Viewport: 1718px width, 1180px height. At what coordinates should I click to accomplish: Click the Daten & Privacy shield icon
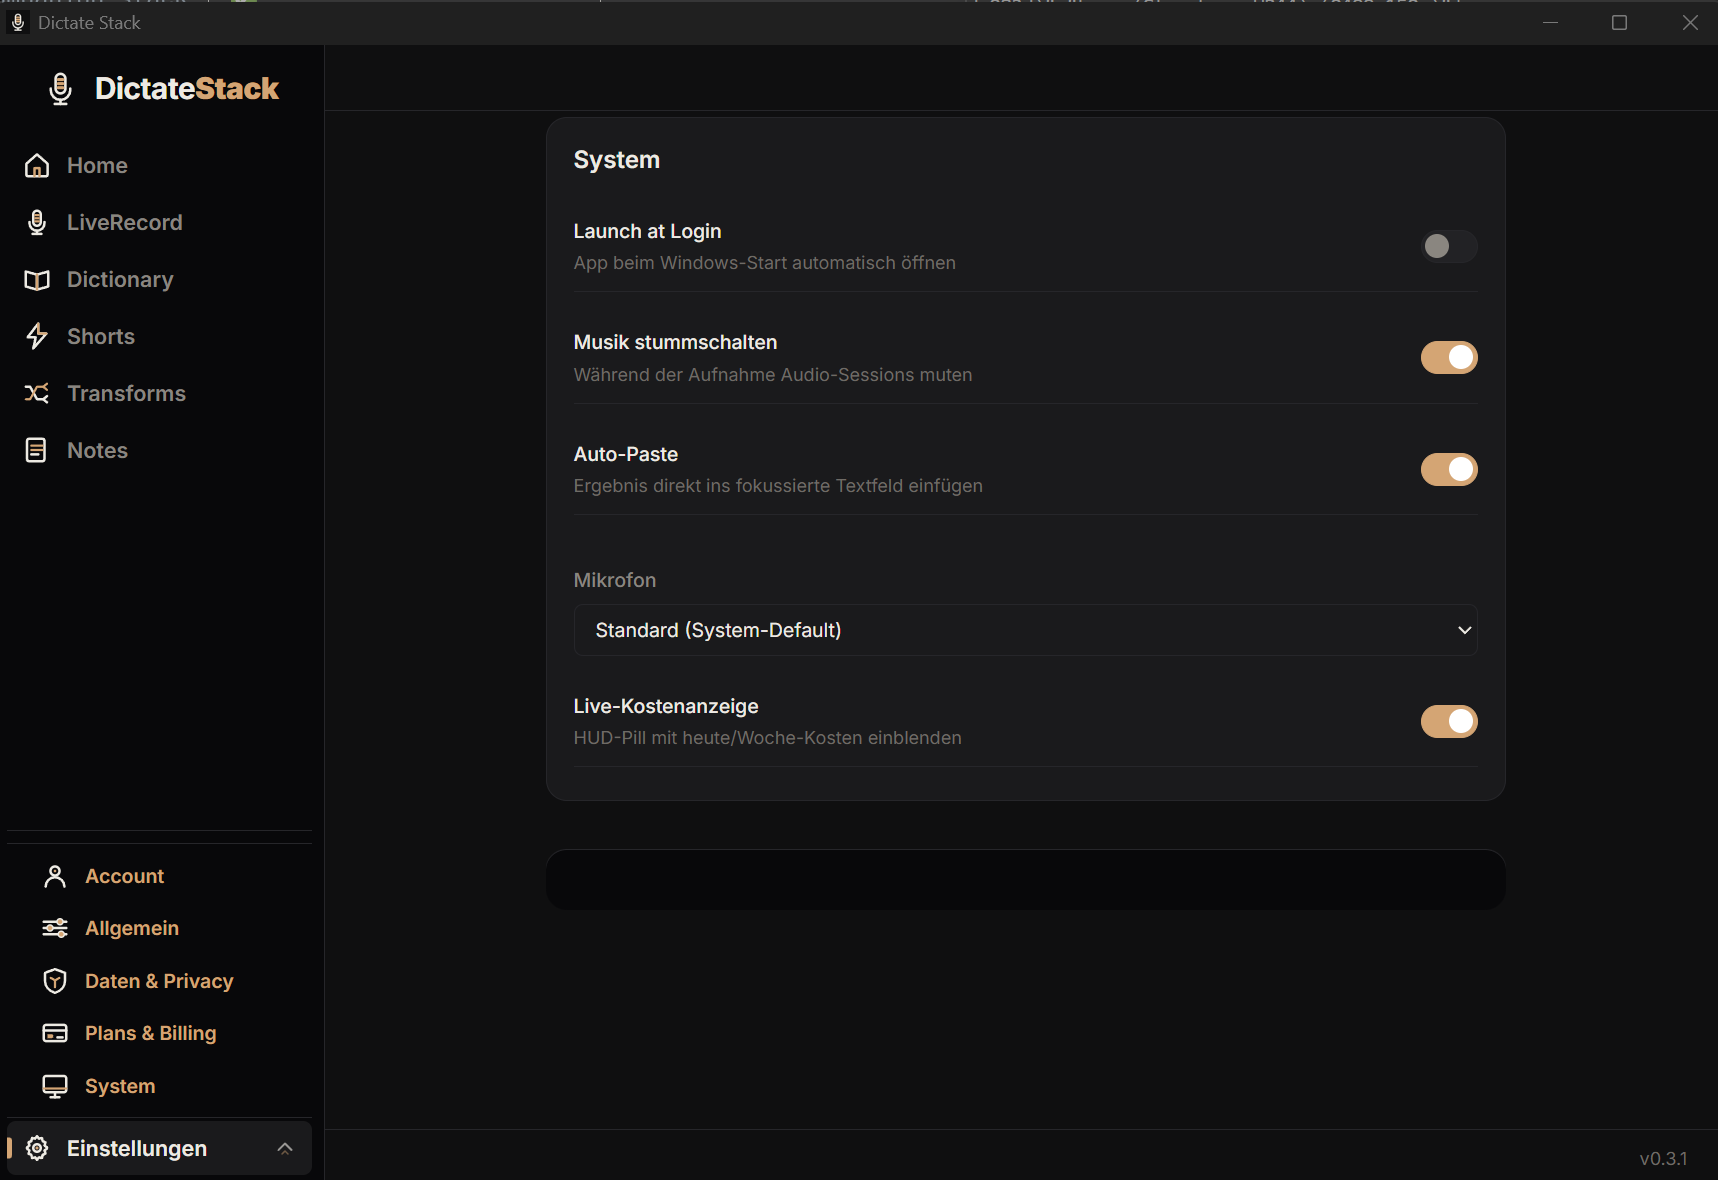pos(55,981)
